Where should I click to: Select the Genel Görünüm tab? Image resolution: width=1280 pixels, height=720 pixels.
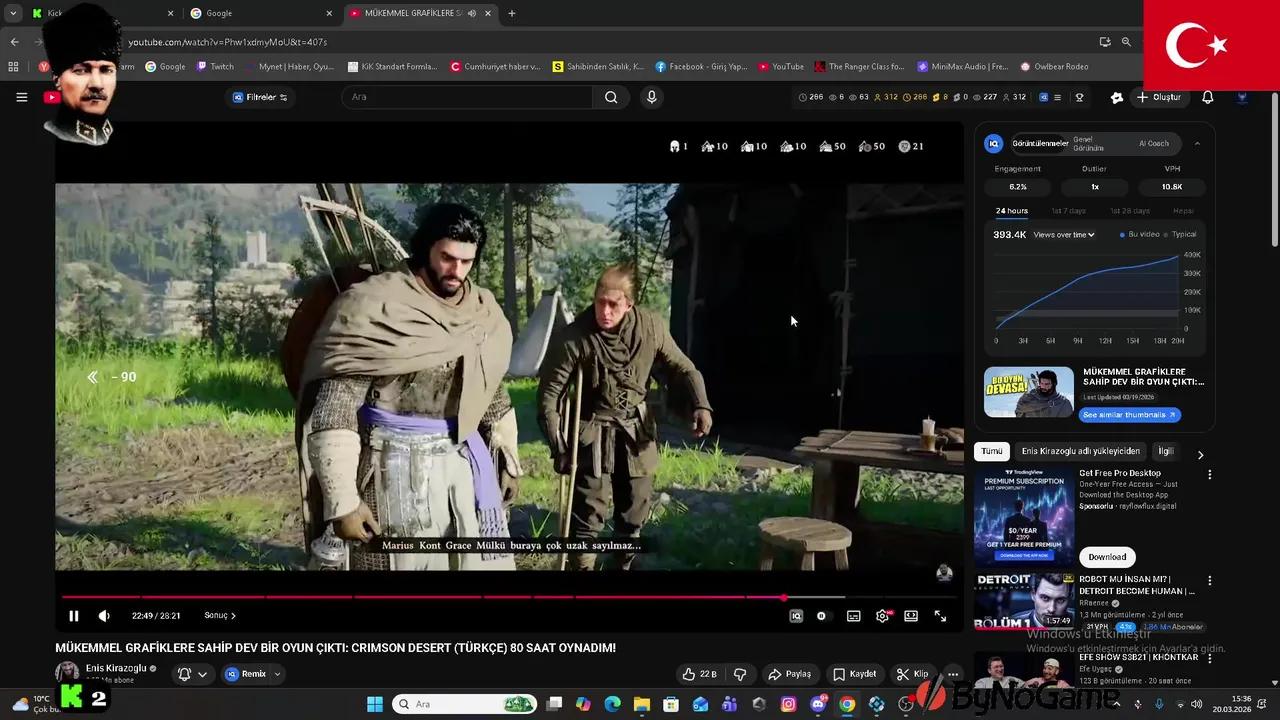point(1089,143)
